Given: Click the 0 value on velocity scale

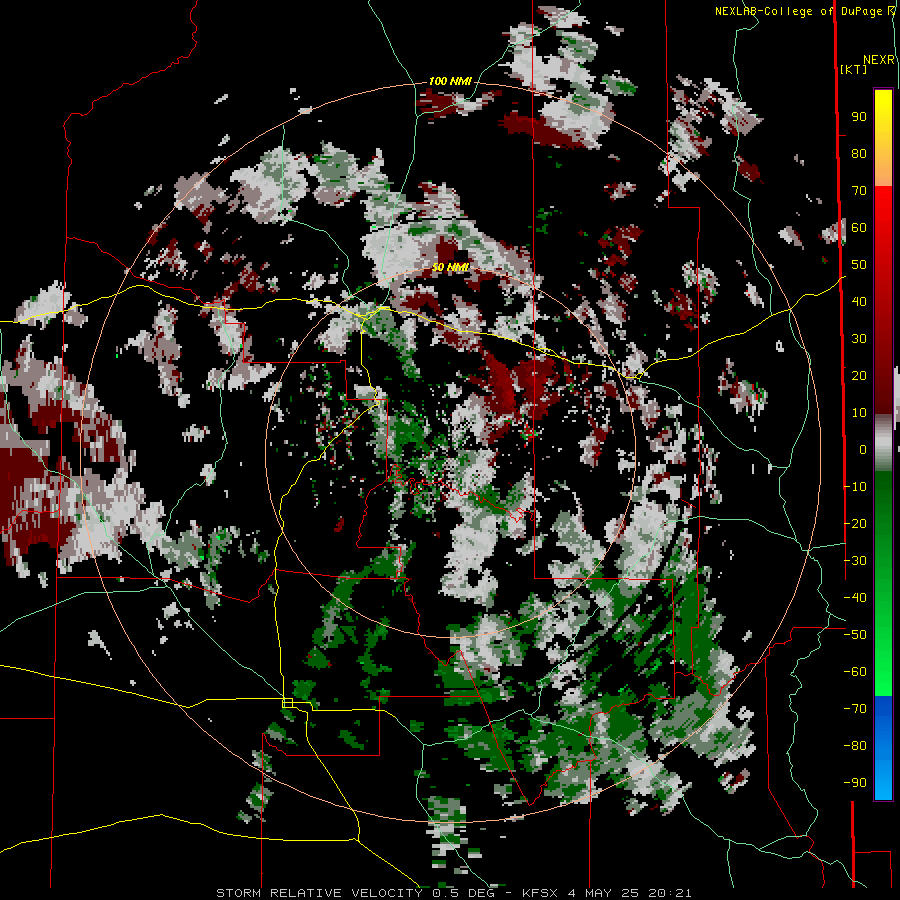Looking at the screenshot, I should pyautogui.click(x=863, y=450).
